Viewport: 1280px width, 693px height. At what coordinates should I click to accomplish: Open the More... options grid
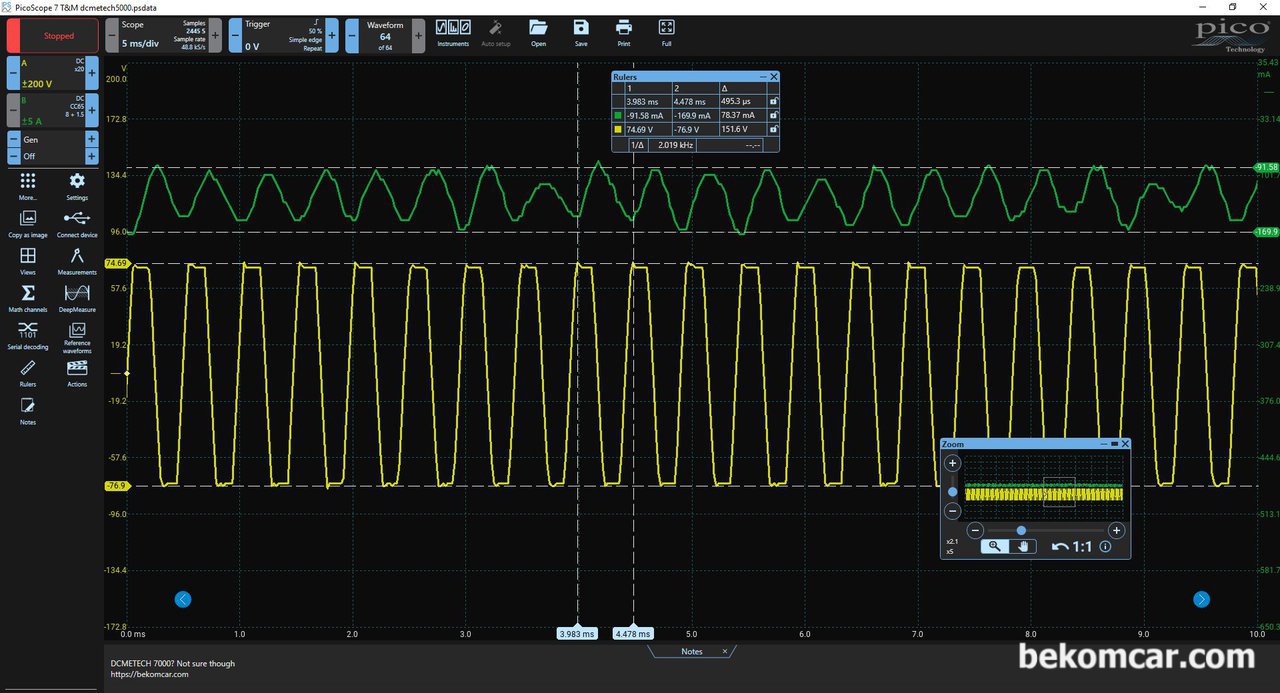28,185
